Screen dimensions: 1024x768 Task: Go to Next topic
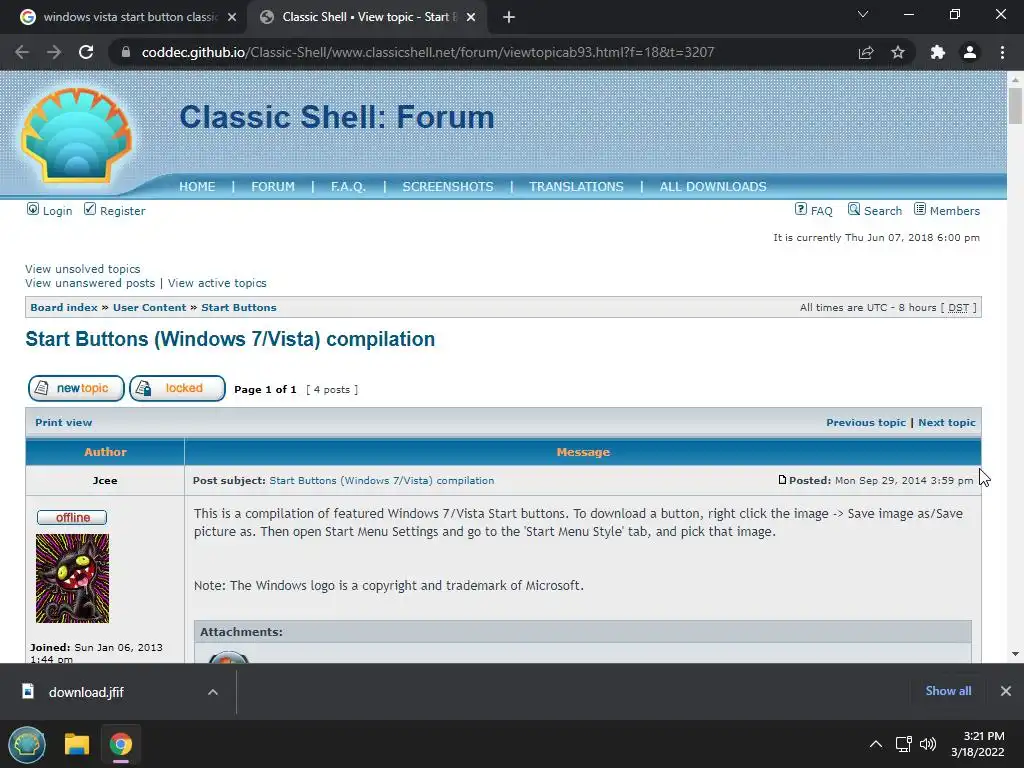(947, 423)
